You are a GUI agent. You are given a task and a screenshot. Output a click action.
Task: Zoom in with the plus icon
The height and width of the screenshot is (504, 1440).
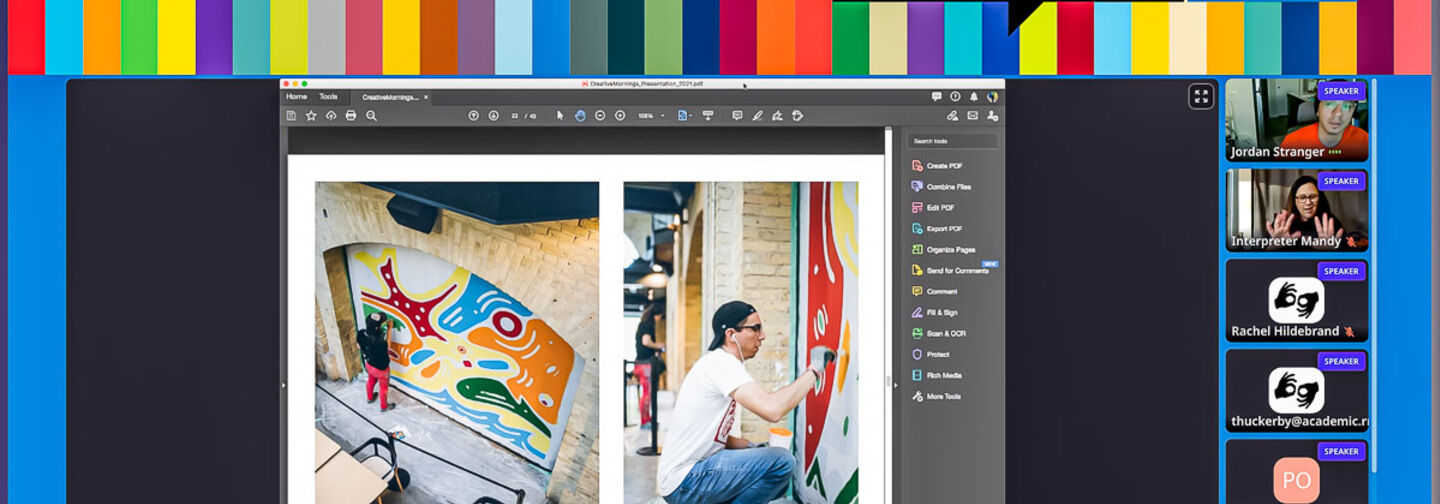pos(620,116)
